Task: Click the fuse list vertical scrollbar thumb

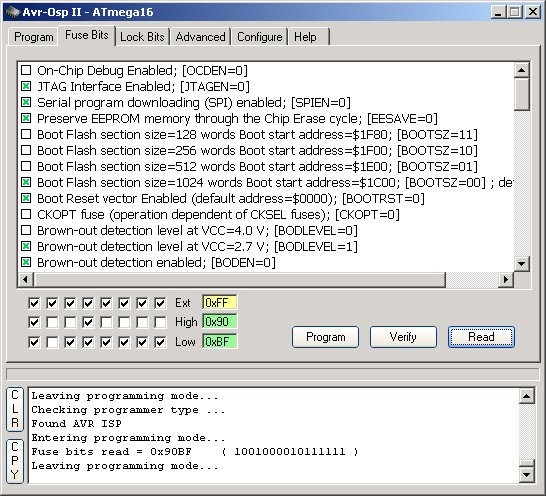Action: 522,94
